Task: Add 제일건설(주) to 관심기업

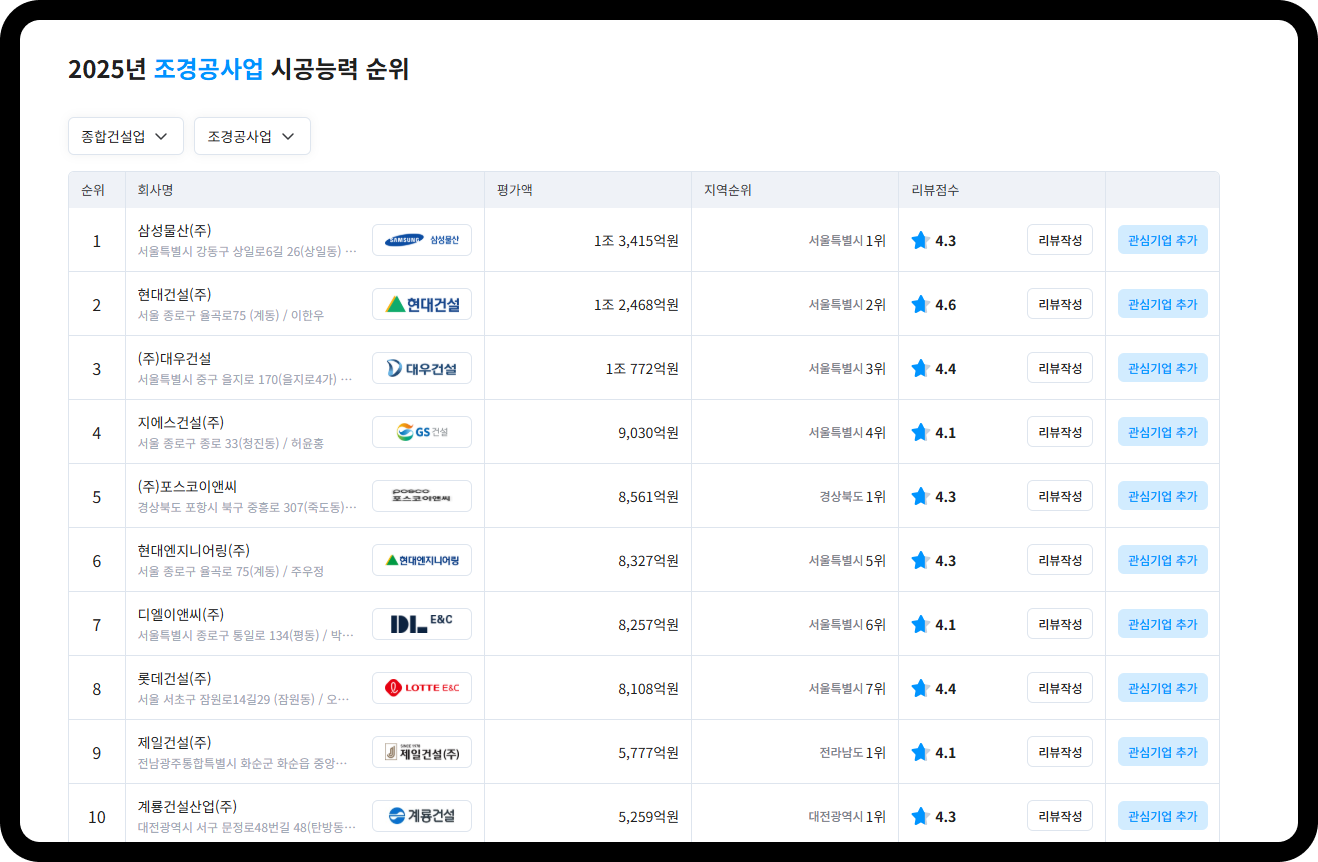Action: tap(1163, 752)
